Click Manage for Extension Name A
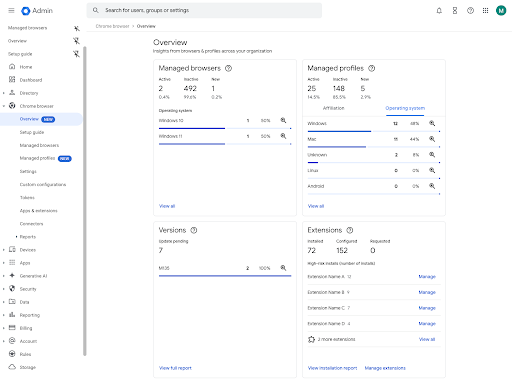Image resolution: width=512 pixels, height=384 pixels. pyautogui.click(x=427, y=277)
